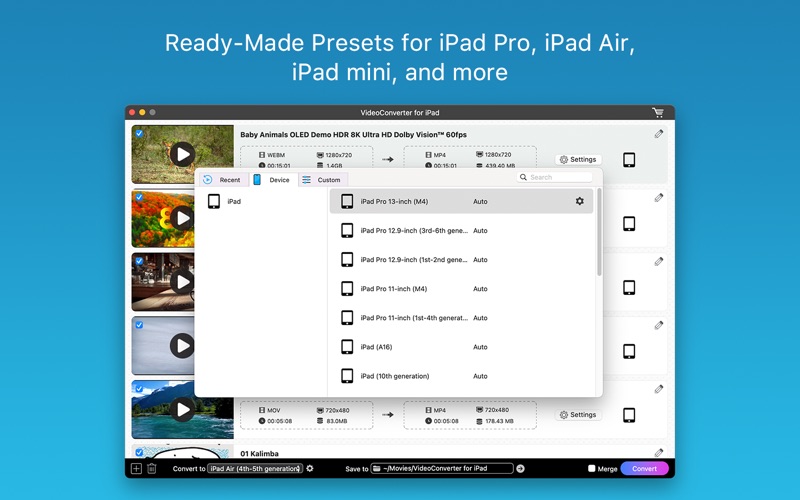Click the 01 Kalimba file name
Image resolution: width=800 pixels, height=500 pixels.
click(259, 453)
